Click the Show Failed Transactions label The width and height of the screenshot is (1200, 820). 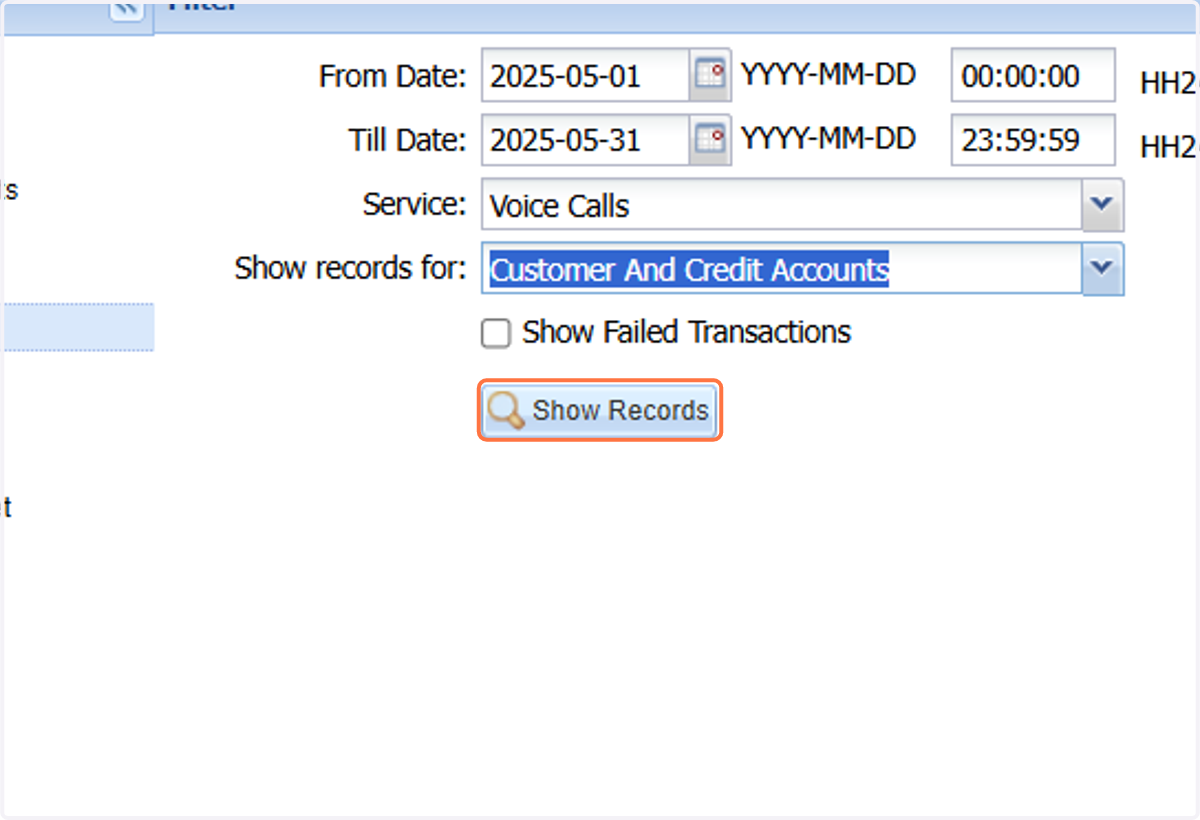pos(686,332)
